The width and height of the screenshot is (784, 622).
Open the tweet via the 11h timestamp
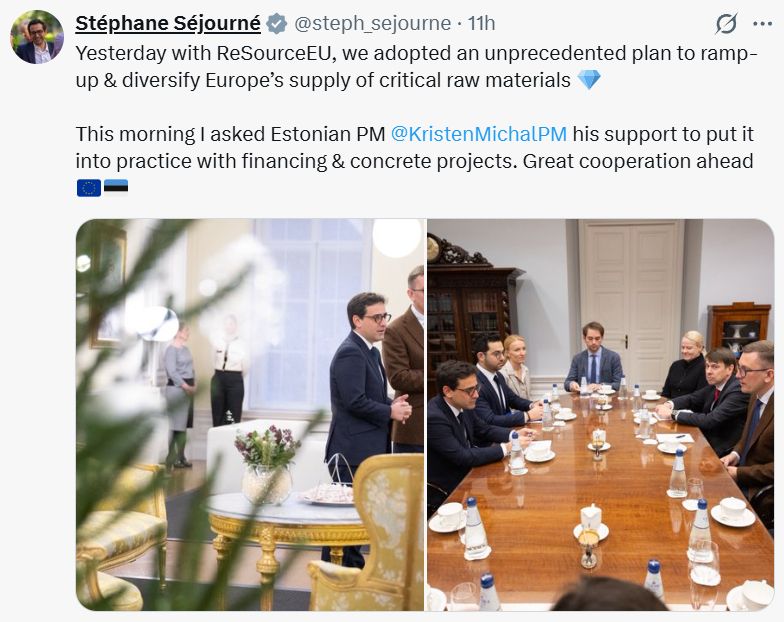click(481, 24)
